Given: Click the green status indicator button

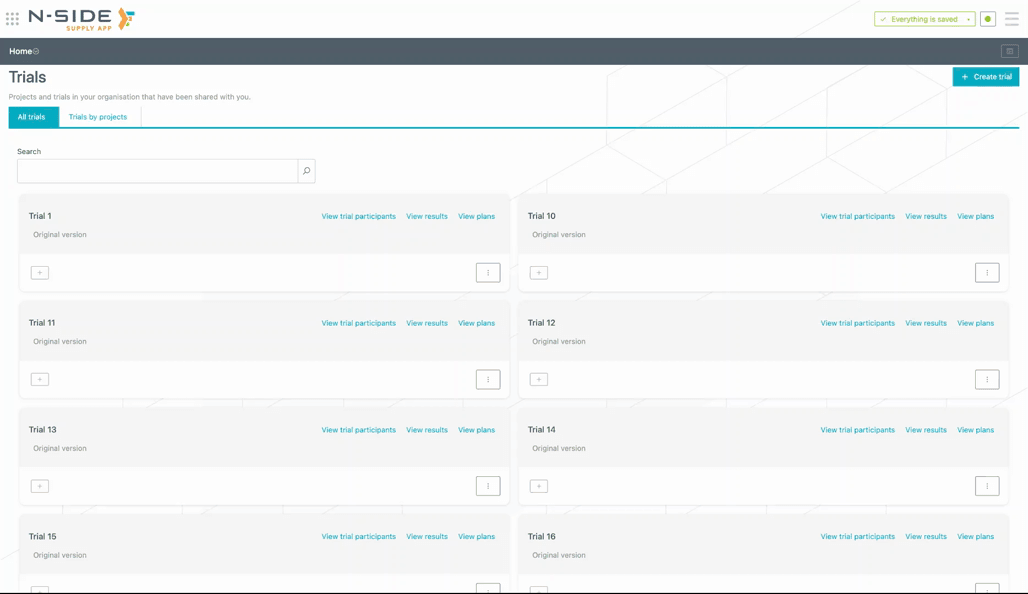Looking at the screenshot, I should pos(987,19).
